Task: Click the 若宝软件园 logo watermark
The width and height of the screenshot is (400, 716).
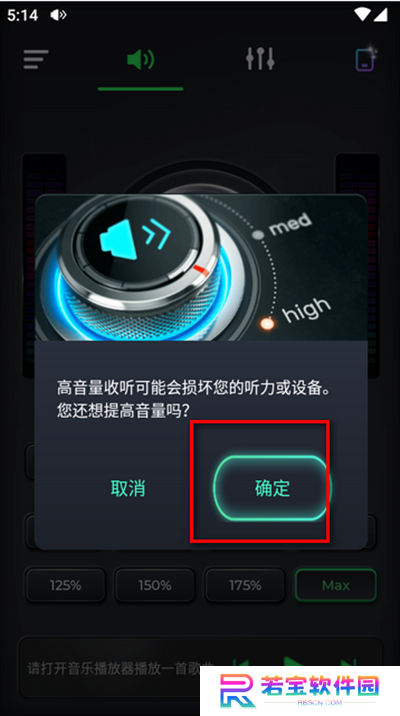Action: coord(300,691)
